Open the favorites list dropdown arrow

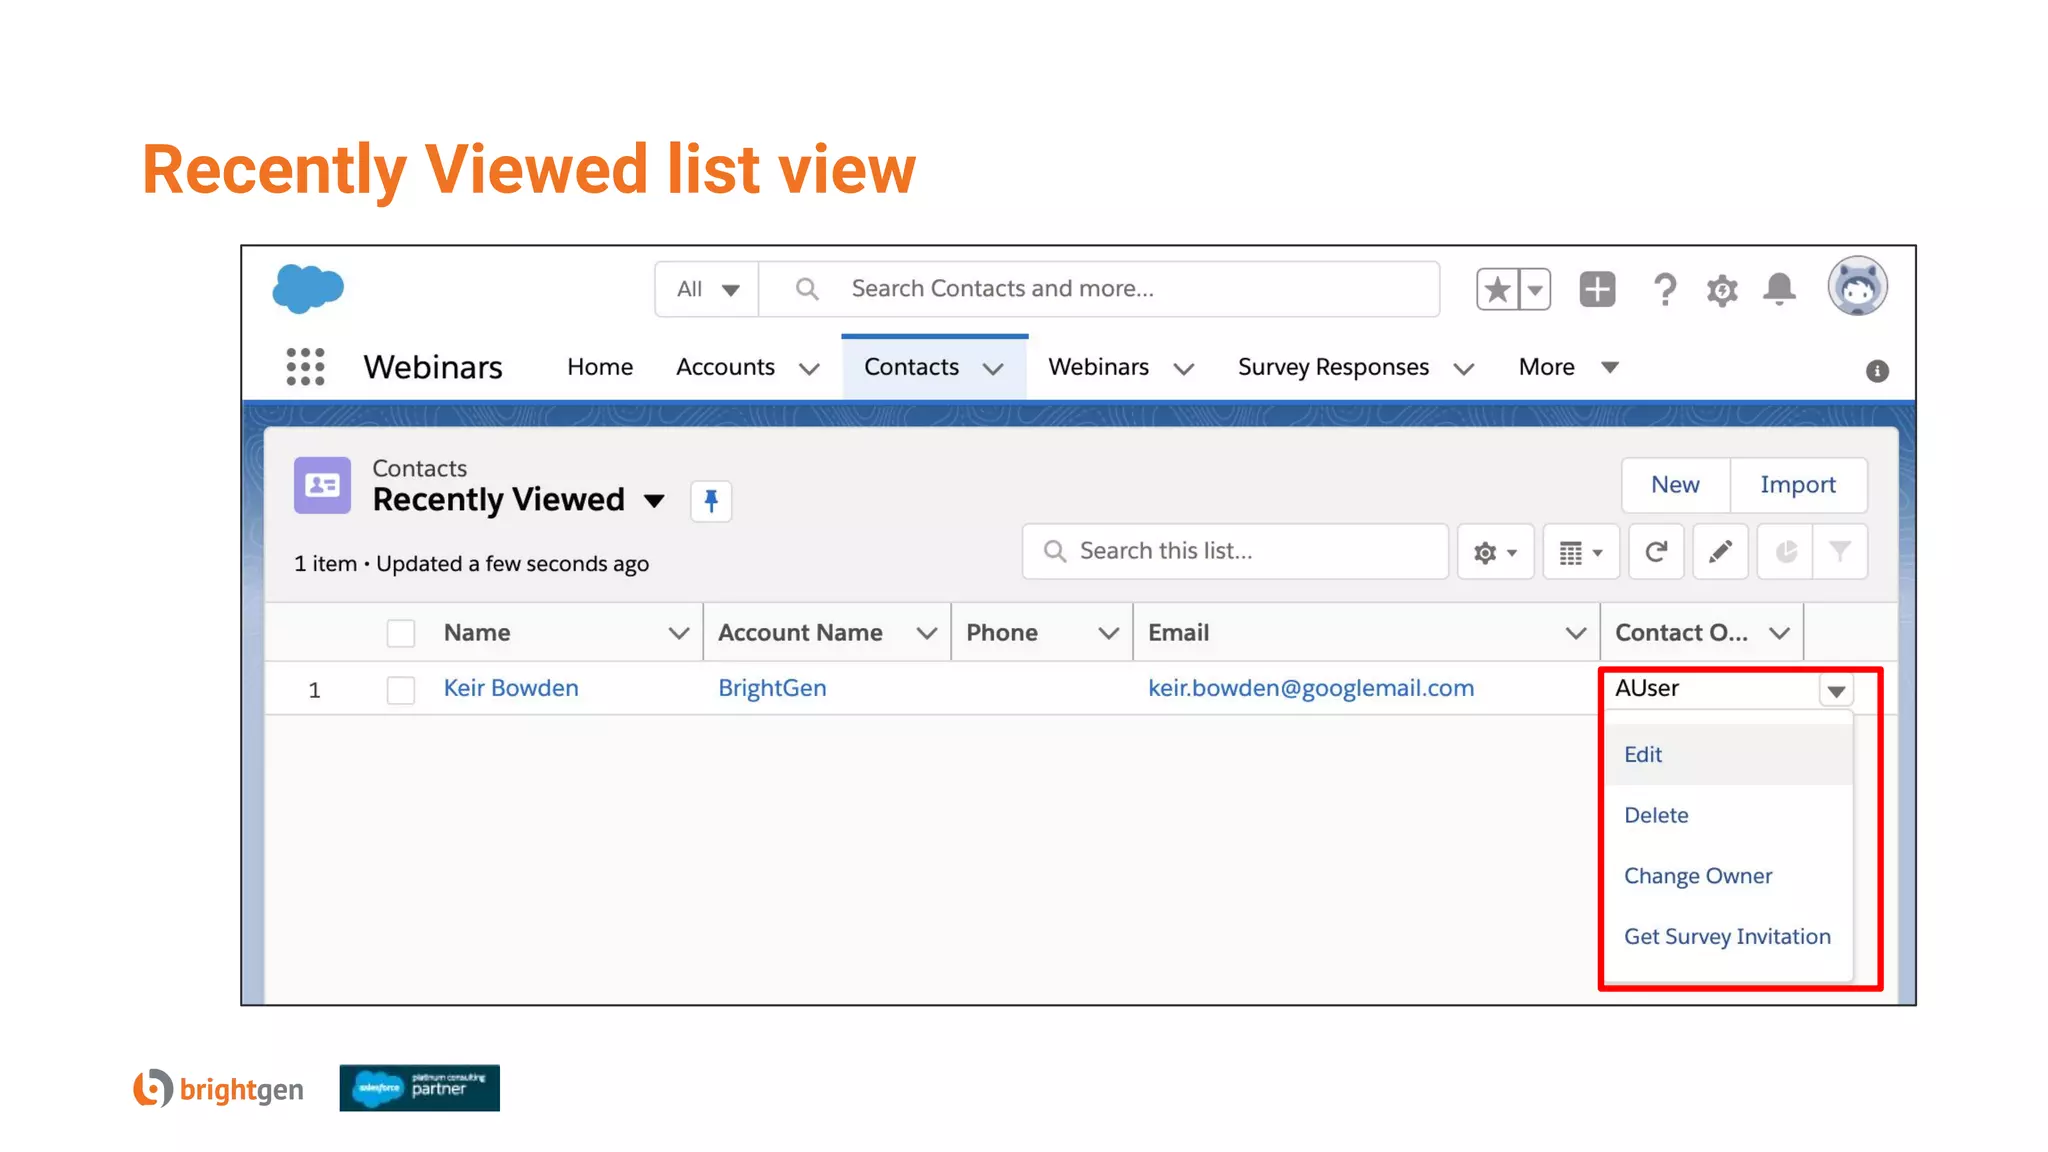(1535, 290)
